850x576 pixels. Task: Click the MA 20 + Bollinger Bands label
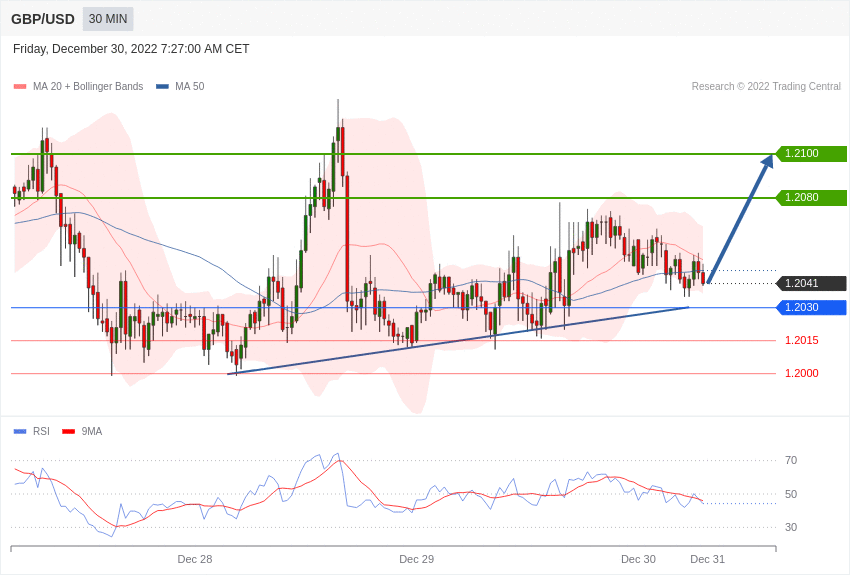click(x=88, y=86)
